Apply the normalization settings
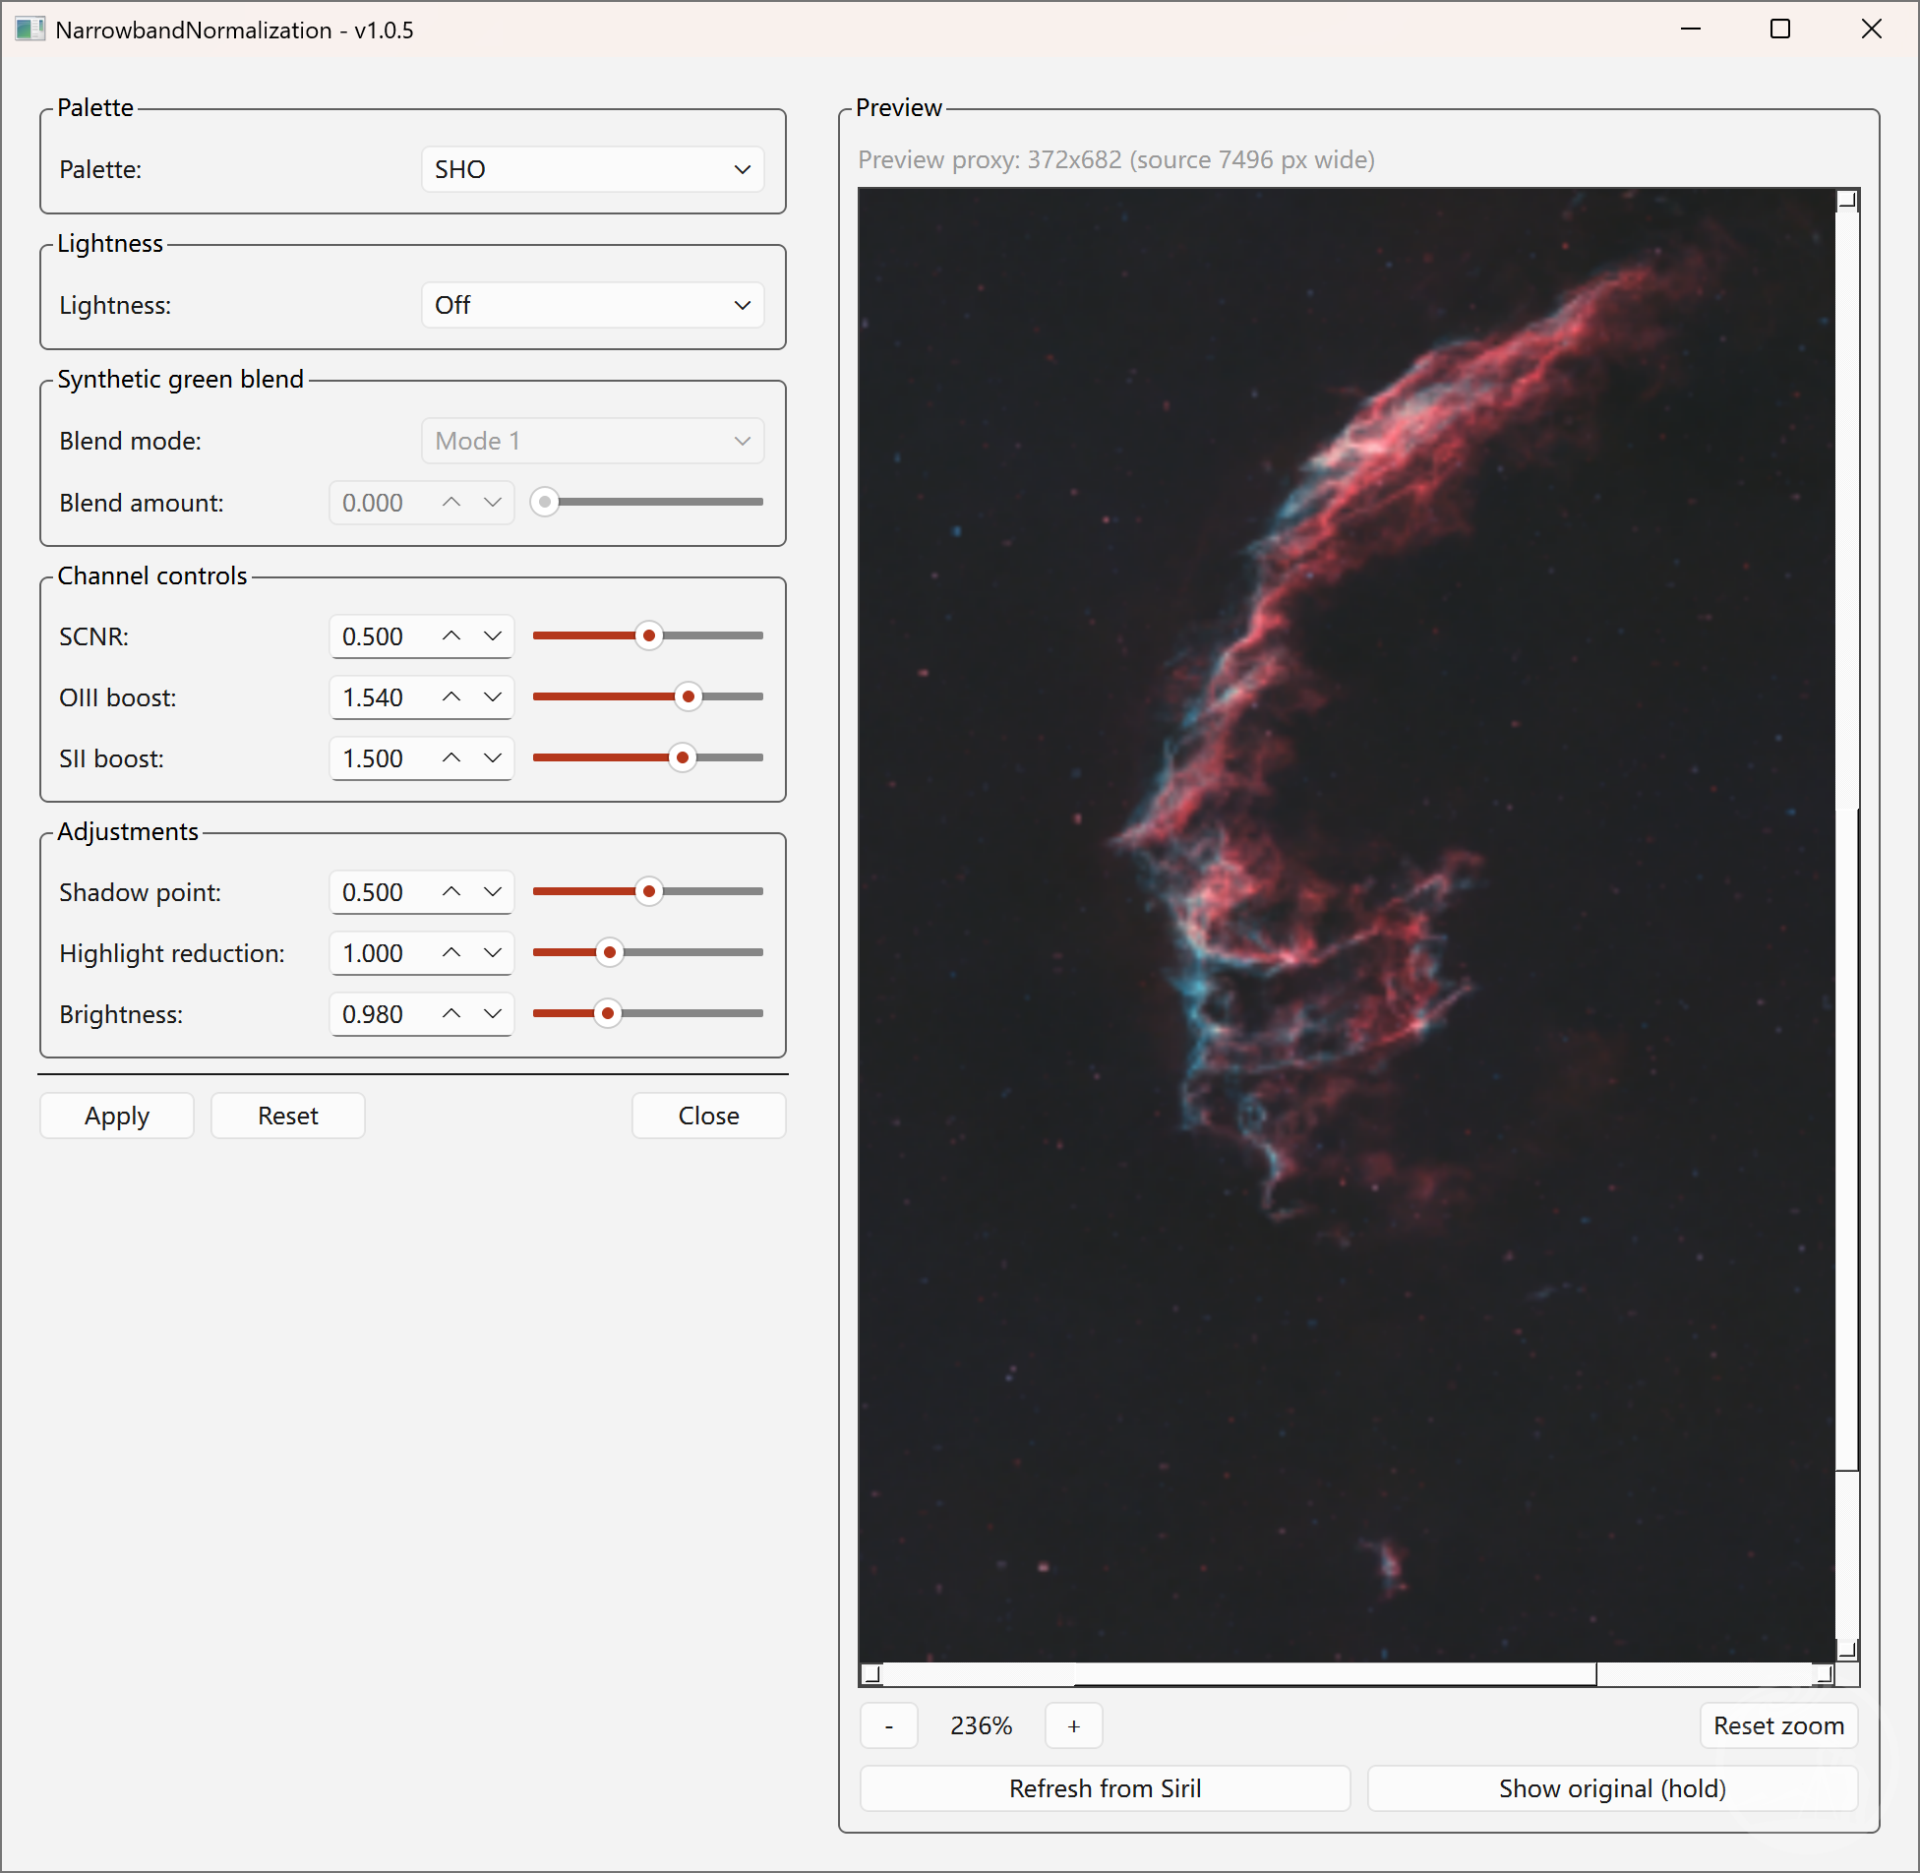The height and width of the screenshot is (1873, 1920). [x=117, y=1116]
